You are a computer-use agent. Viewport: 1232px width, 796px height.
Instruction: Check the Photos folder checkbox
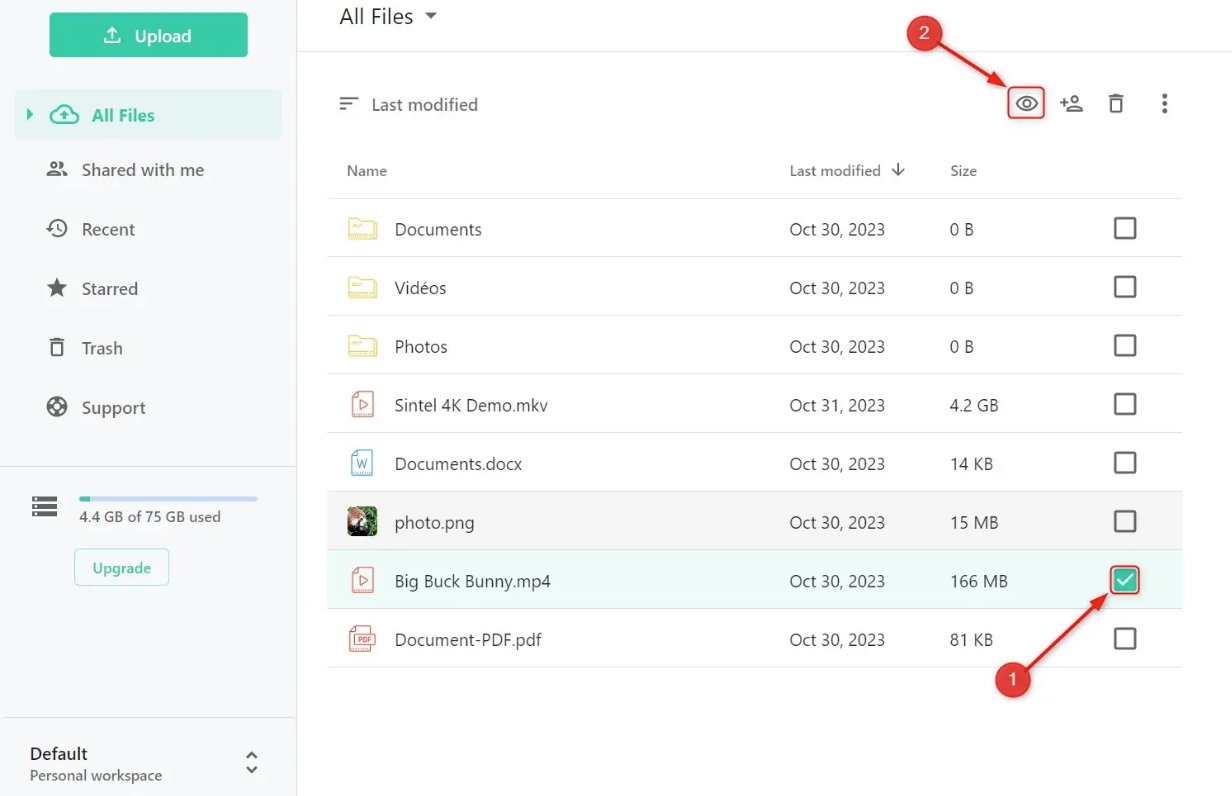pos(1125,346)
